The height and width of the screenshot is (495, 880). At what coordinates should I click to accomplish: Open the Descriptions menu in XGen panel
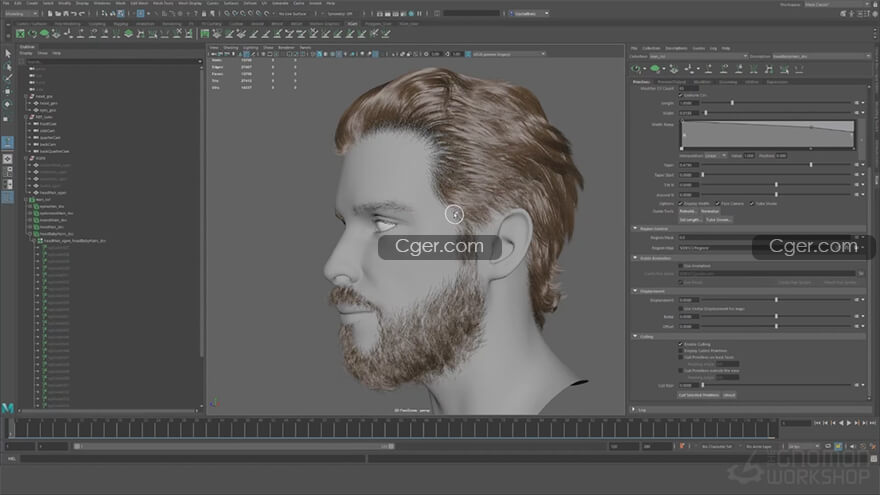pos(676,47)
